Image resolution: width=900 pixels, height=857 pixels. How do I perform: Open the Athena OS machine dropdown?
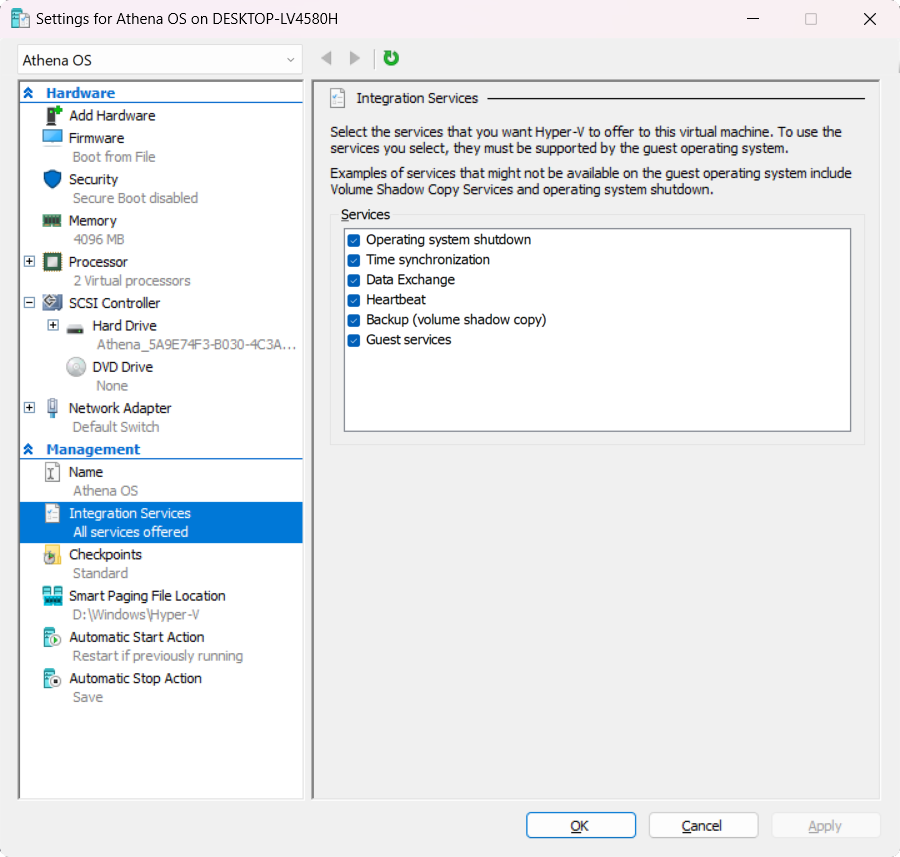point(292,59)
